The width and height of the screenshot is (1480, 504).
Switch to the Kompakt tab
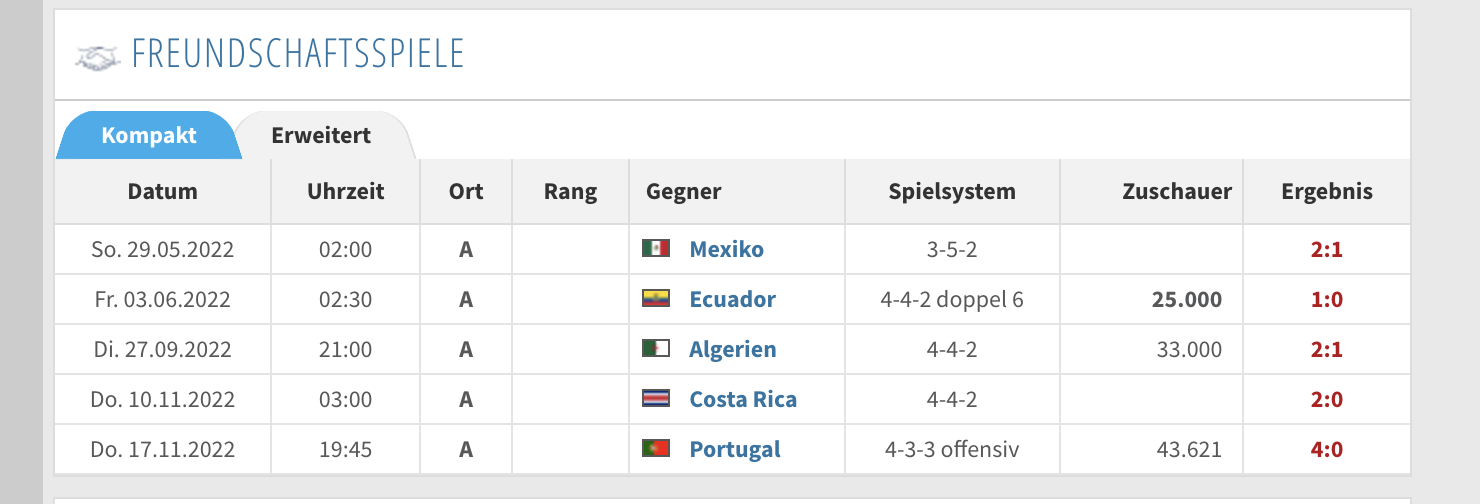tap(149, 135)
